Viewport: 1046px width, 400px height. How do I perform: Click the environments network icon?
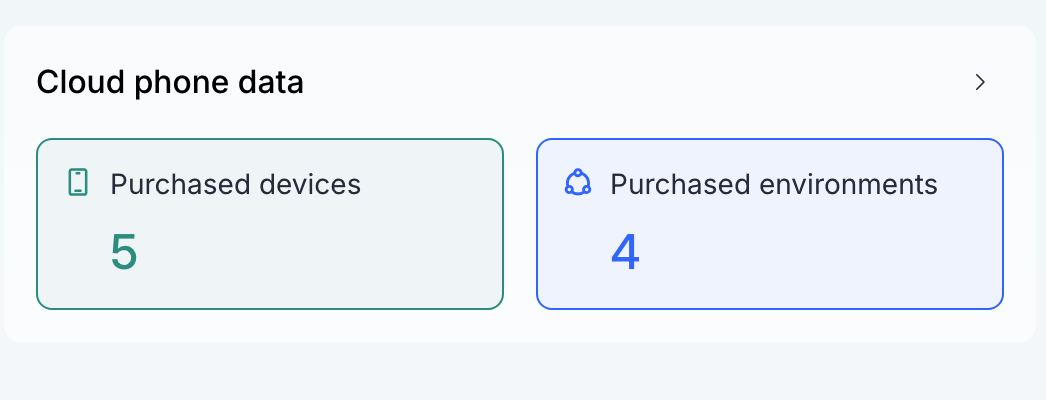(x=578, y=183)
